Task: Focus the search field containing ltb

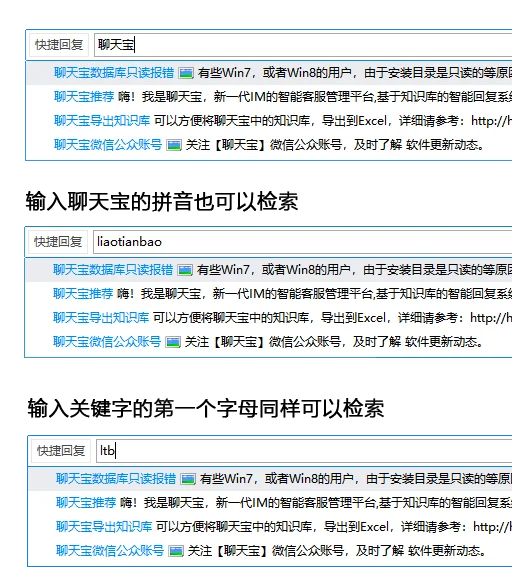Action: coord(304,451)
